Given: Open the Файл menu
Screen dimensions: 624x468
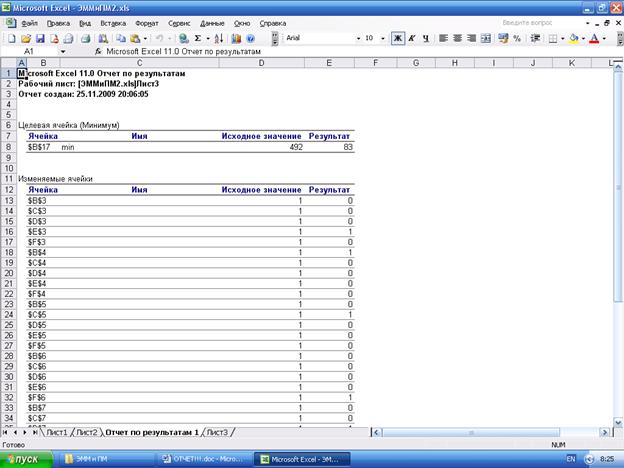Looking at the screenshot, I should click(29, 23).
